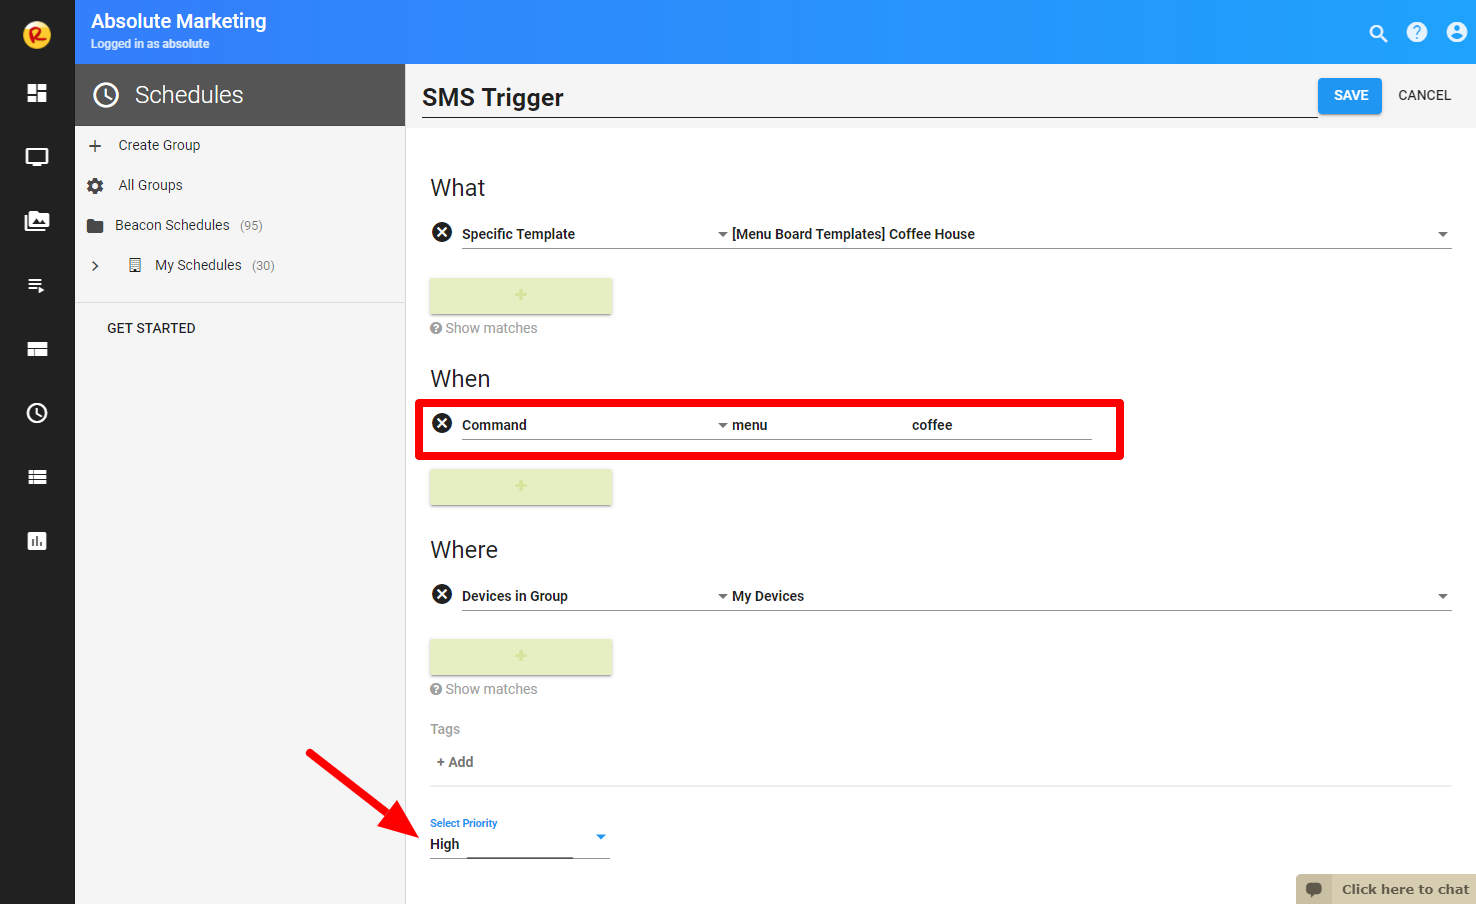Image resolution: width=1476 pixels, height=904 pixels.
Task: Open the Playlists section from the sidebar
Action: point(37,285)
